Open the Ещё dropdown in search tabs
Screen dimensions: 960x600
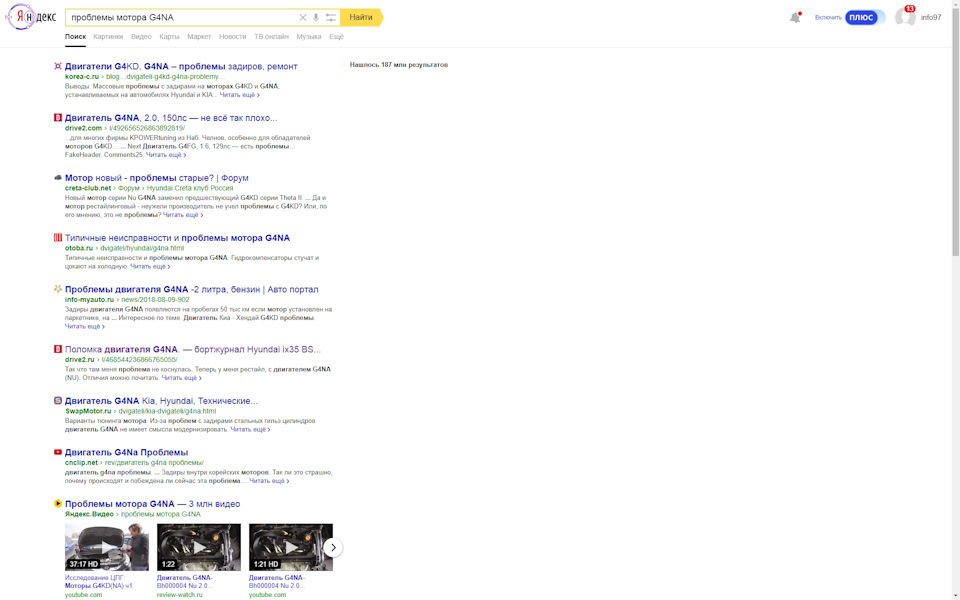(x=337, y=37)
